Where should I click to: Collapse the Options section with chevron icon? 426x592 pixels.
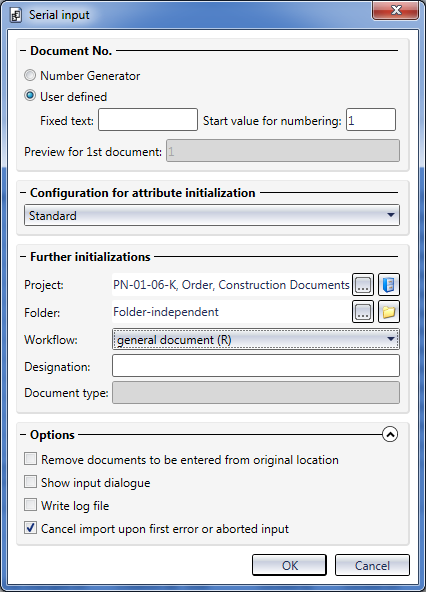coord(390,434)
